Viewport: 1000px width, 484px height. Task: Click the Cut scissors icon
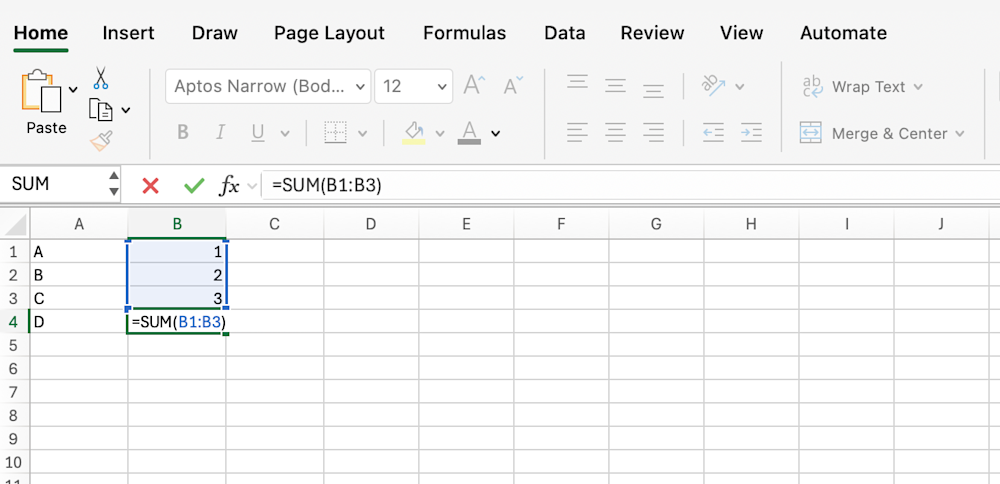[x=101, y=78]
